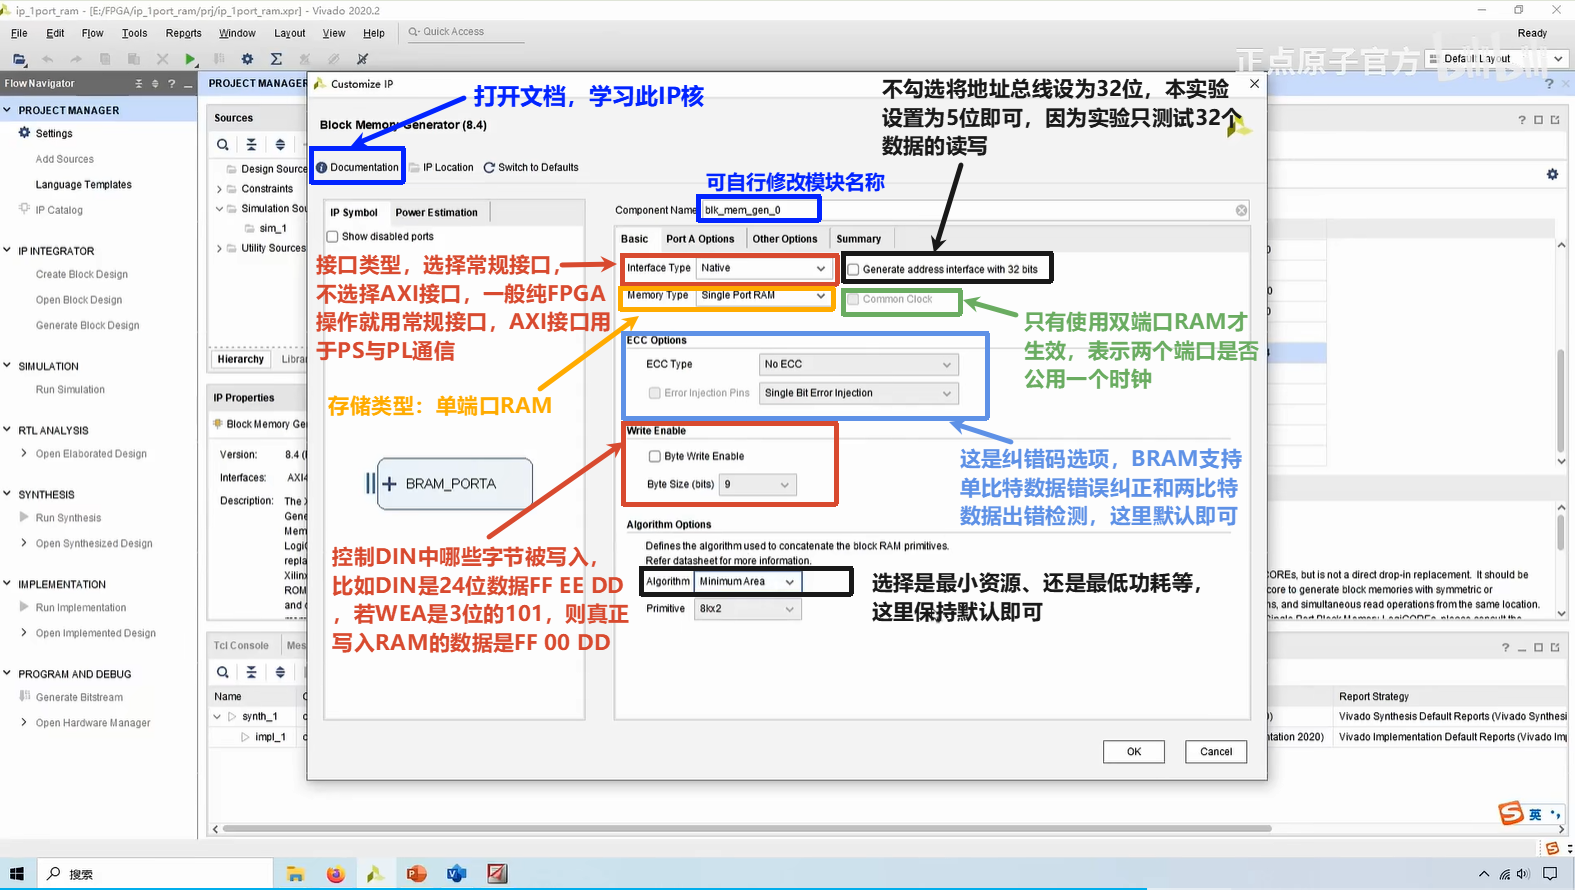Open the Byte Size (bits) dropdown
This screenshot has height=890, width=1575.
coord(758,484)
